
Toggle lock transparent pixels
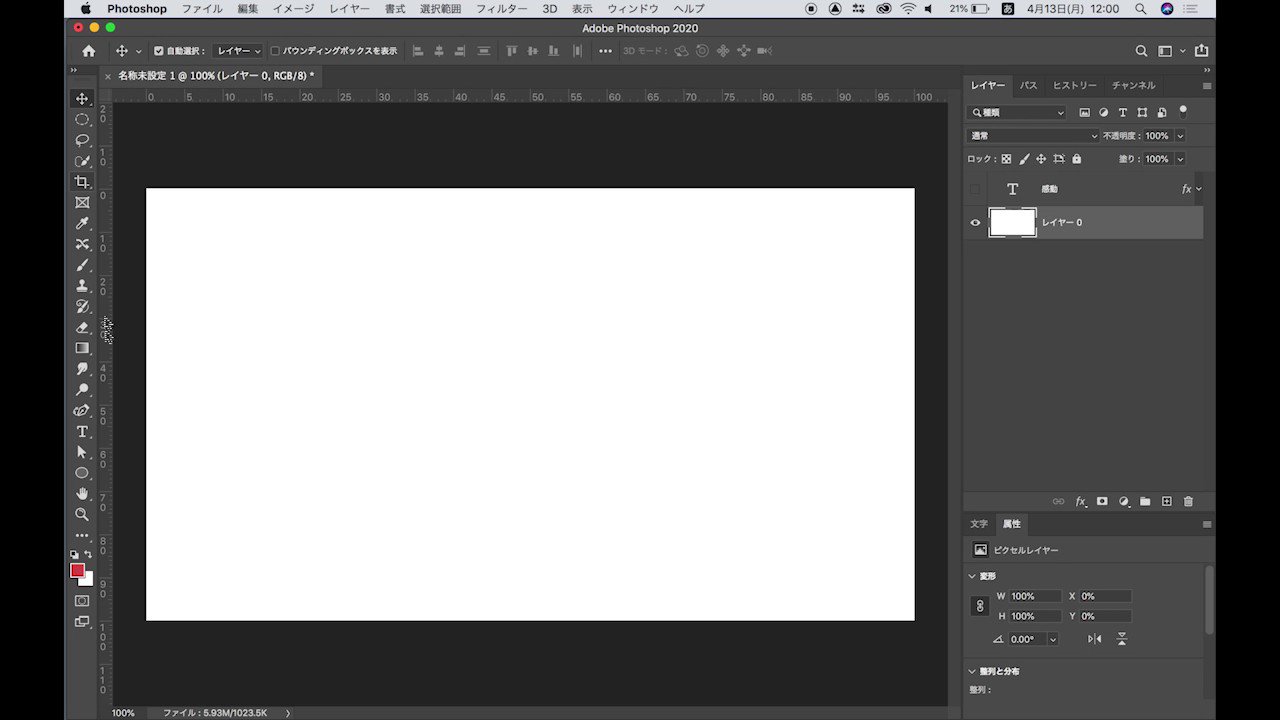[x=1006, y=159]
